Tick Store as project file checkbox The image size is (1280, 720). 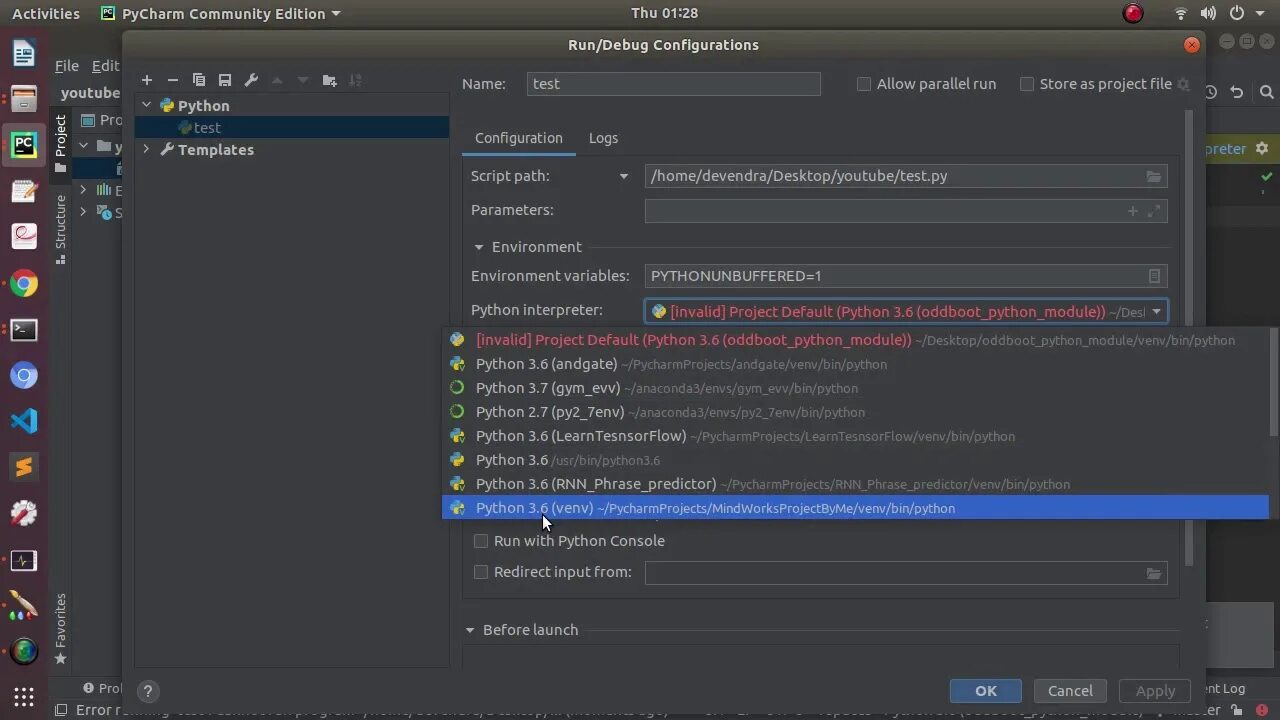pos(1027,84)
